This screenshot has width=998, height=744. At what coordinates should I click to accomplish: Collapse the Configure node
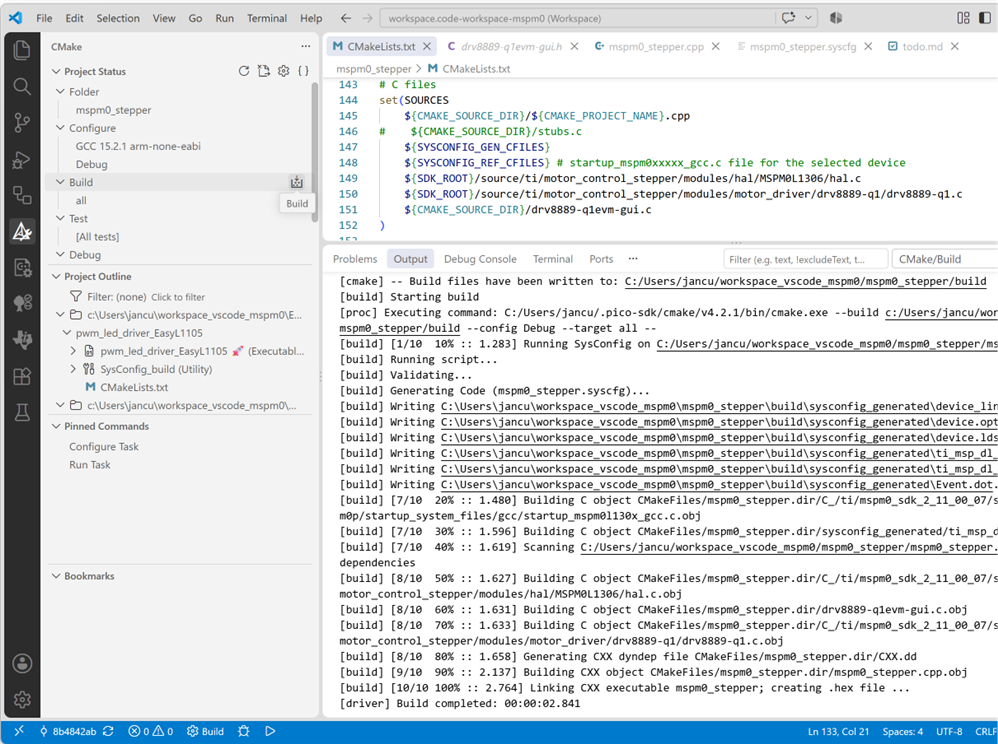(x=60, y=128)
